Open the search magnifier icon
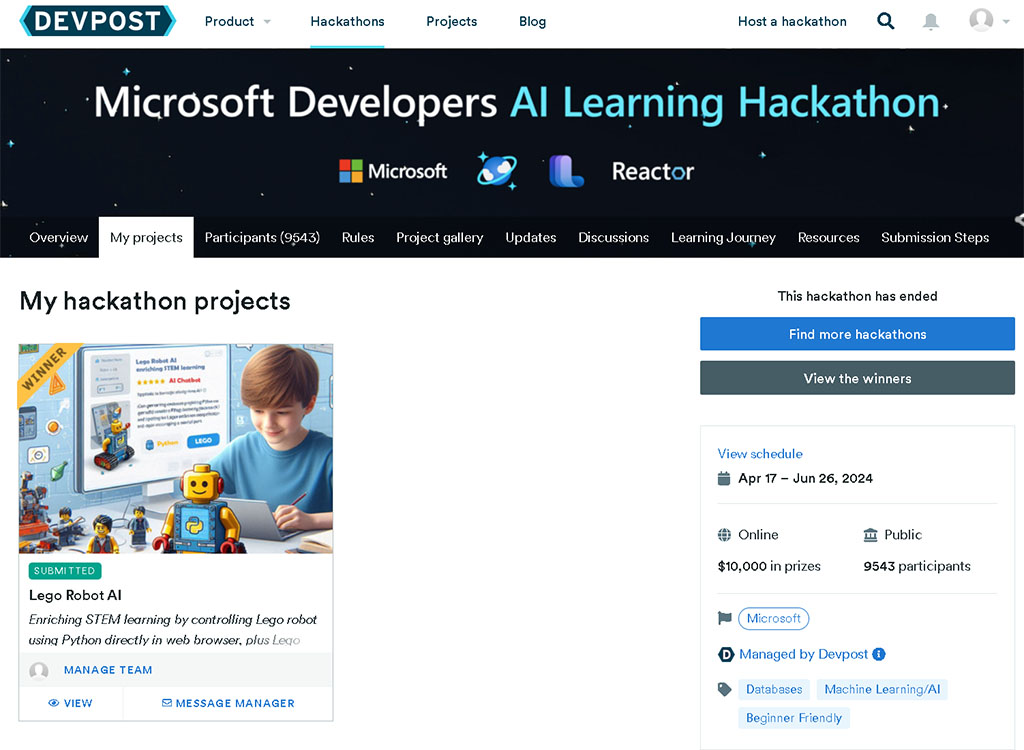This screenshot has height=750, width=1024. tap(886, 21)
